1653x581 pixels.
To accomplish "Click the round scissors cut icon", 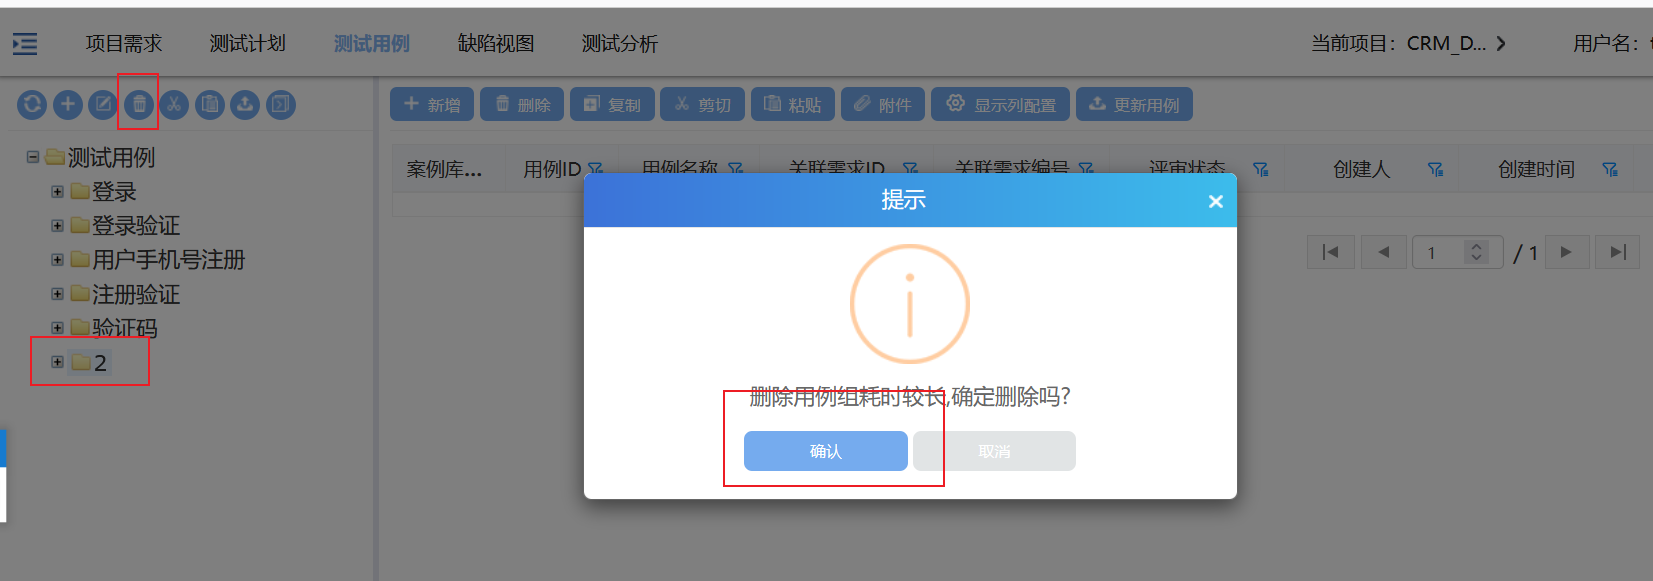I will 174,104.
